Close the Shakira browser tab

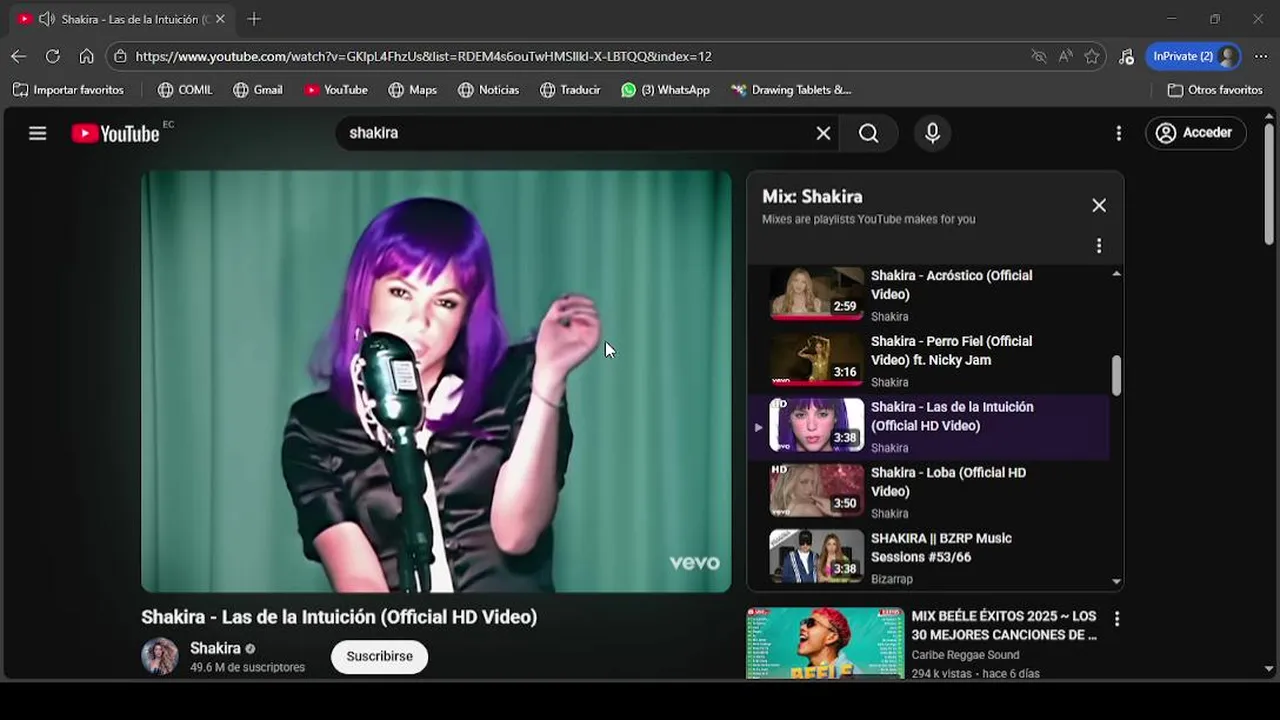[x=220, y=19]
